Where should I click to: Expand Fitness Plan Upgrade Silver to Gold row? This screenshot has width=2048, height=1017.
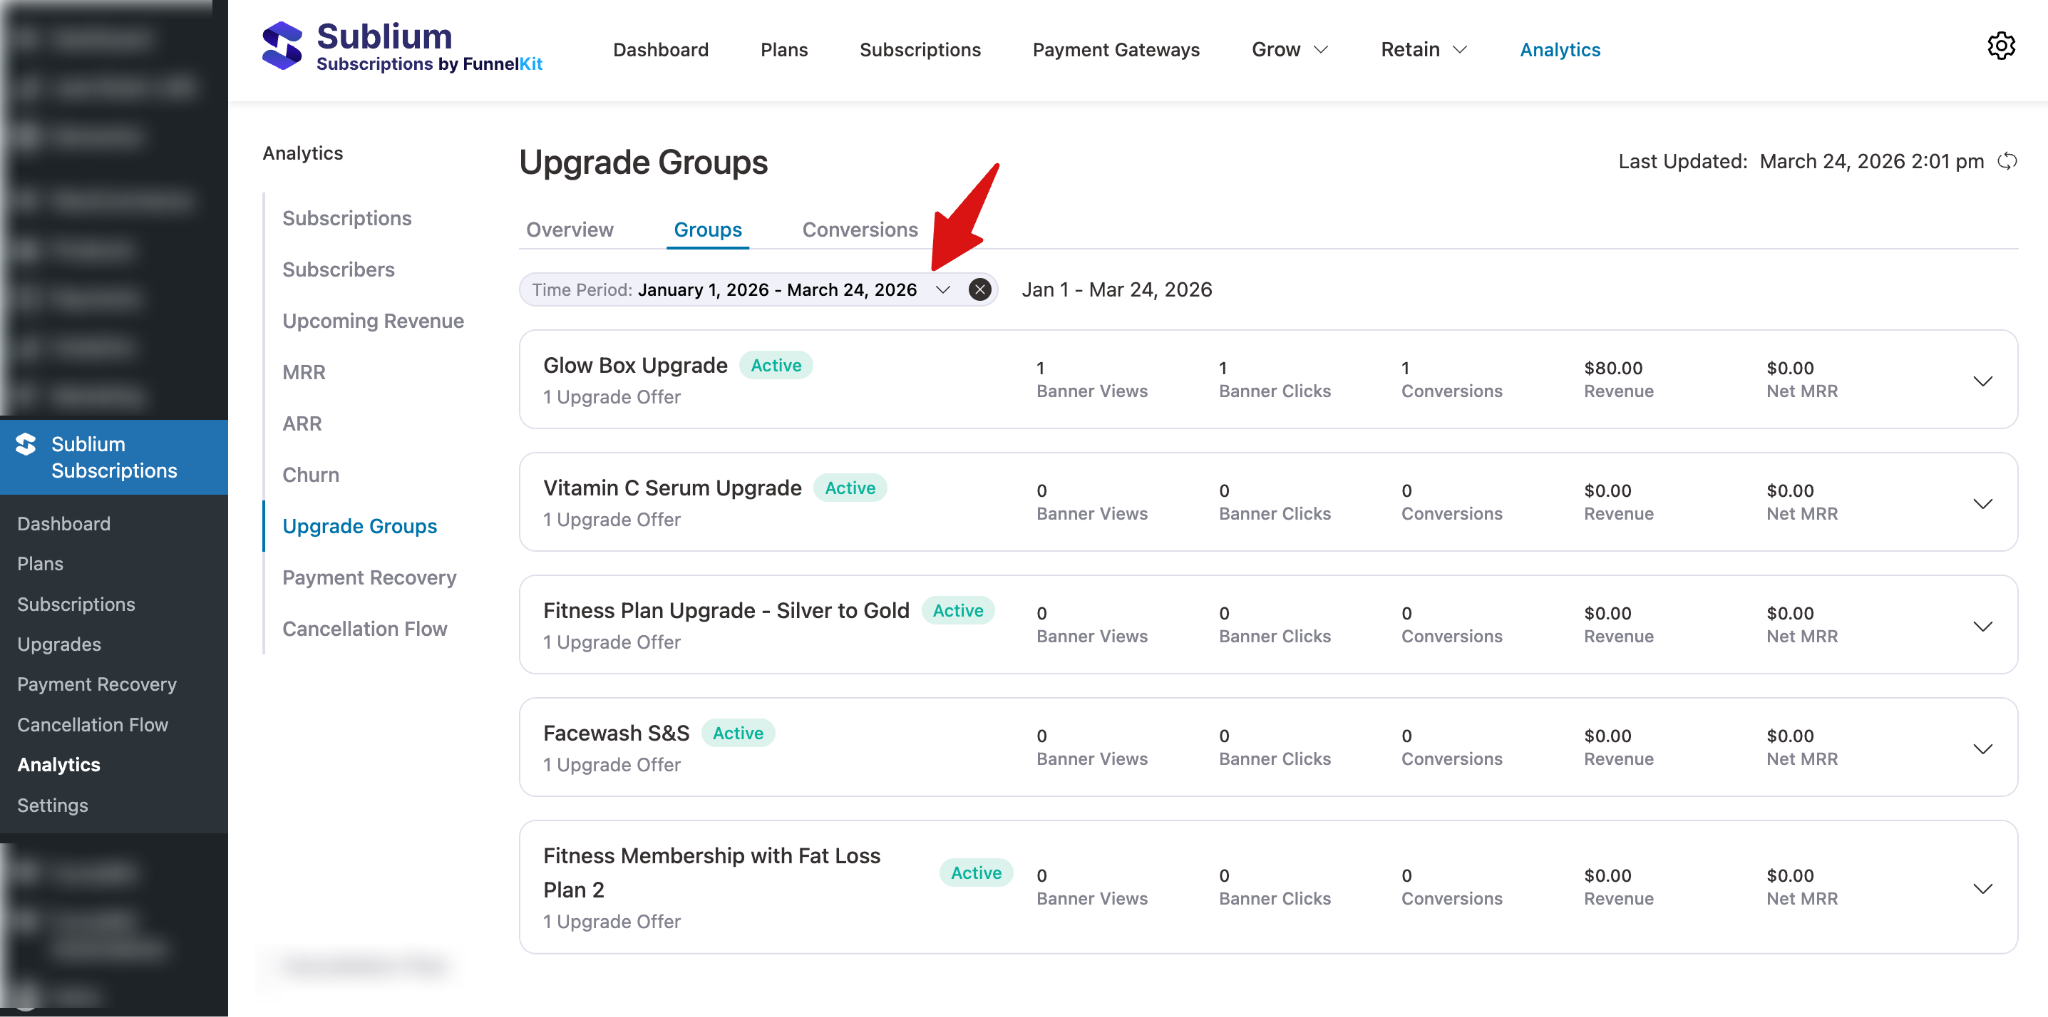pos(1982,625)
